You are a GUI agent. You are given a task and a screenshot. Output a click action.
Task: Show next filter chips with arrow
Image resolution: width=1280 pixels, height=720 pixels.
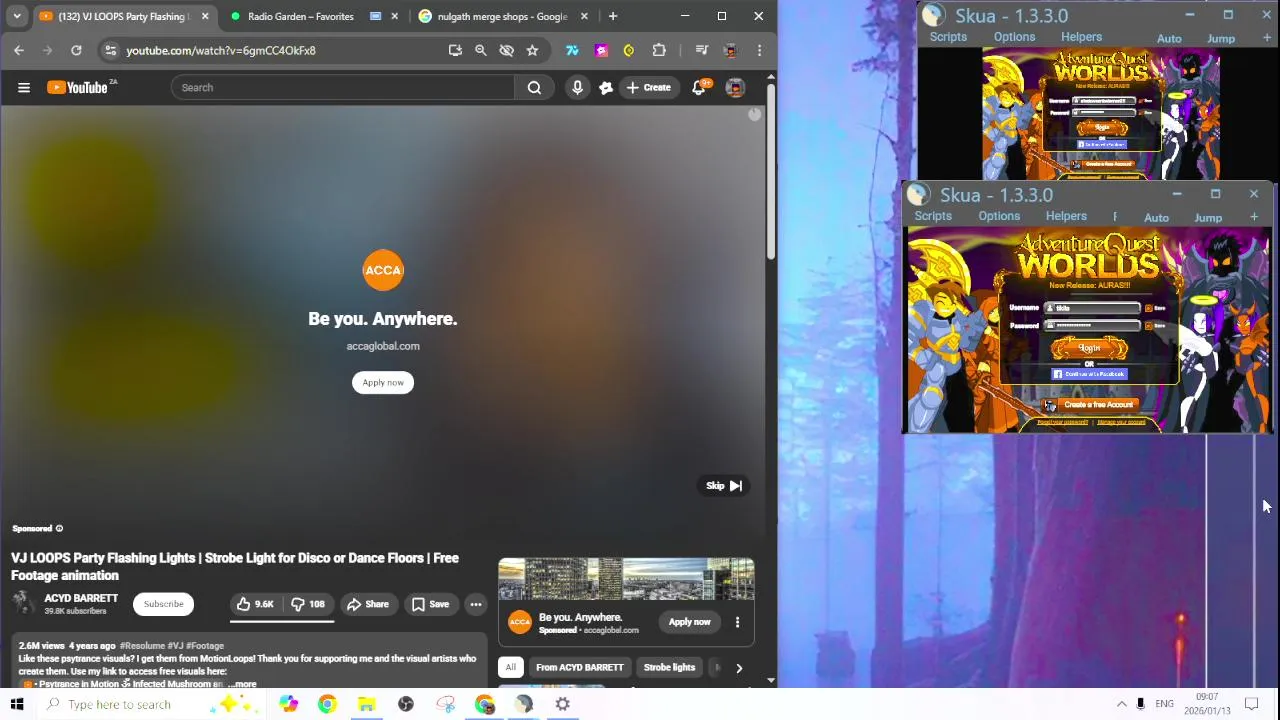tap(739, 668)
